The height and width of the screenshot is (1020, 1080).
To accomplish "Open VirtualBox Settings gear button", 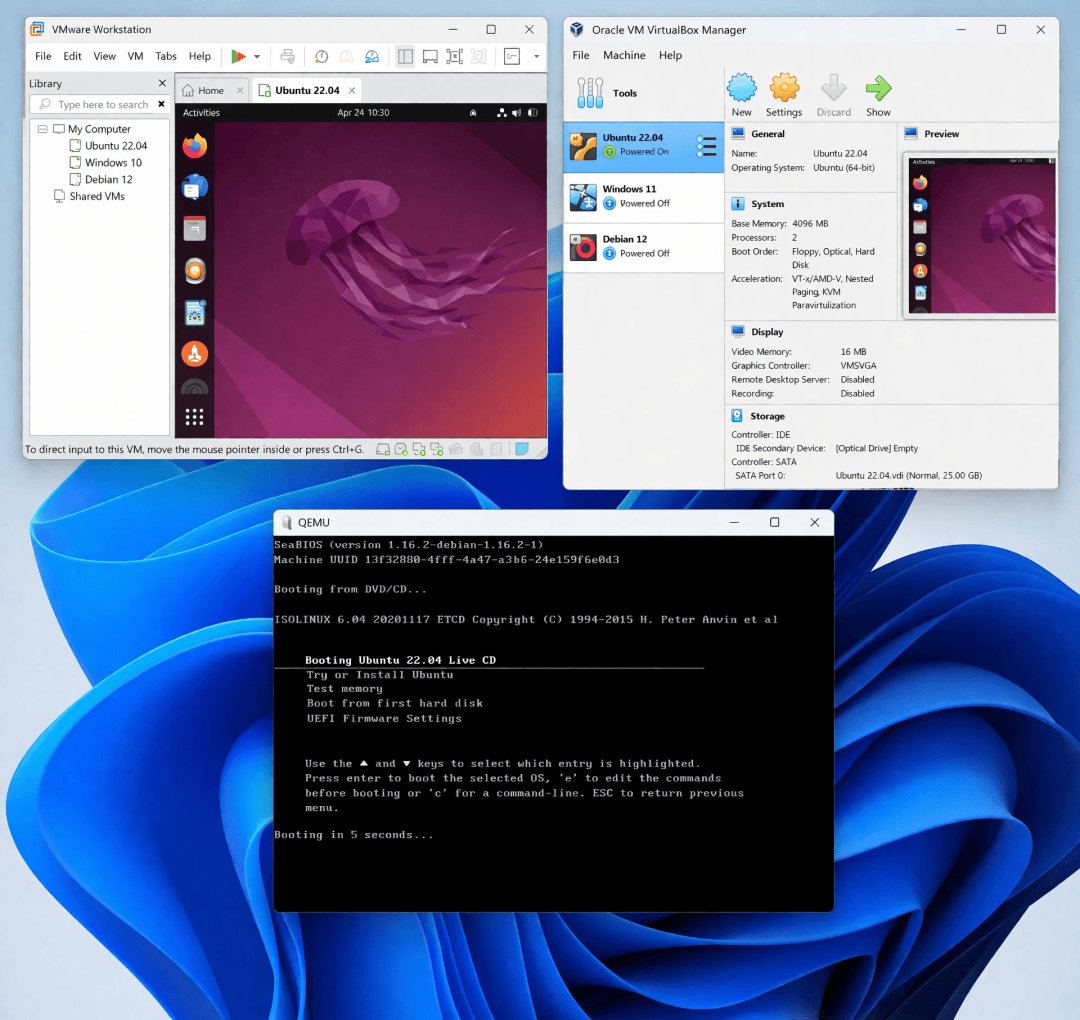I will [x=784, y=96].
